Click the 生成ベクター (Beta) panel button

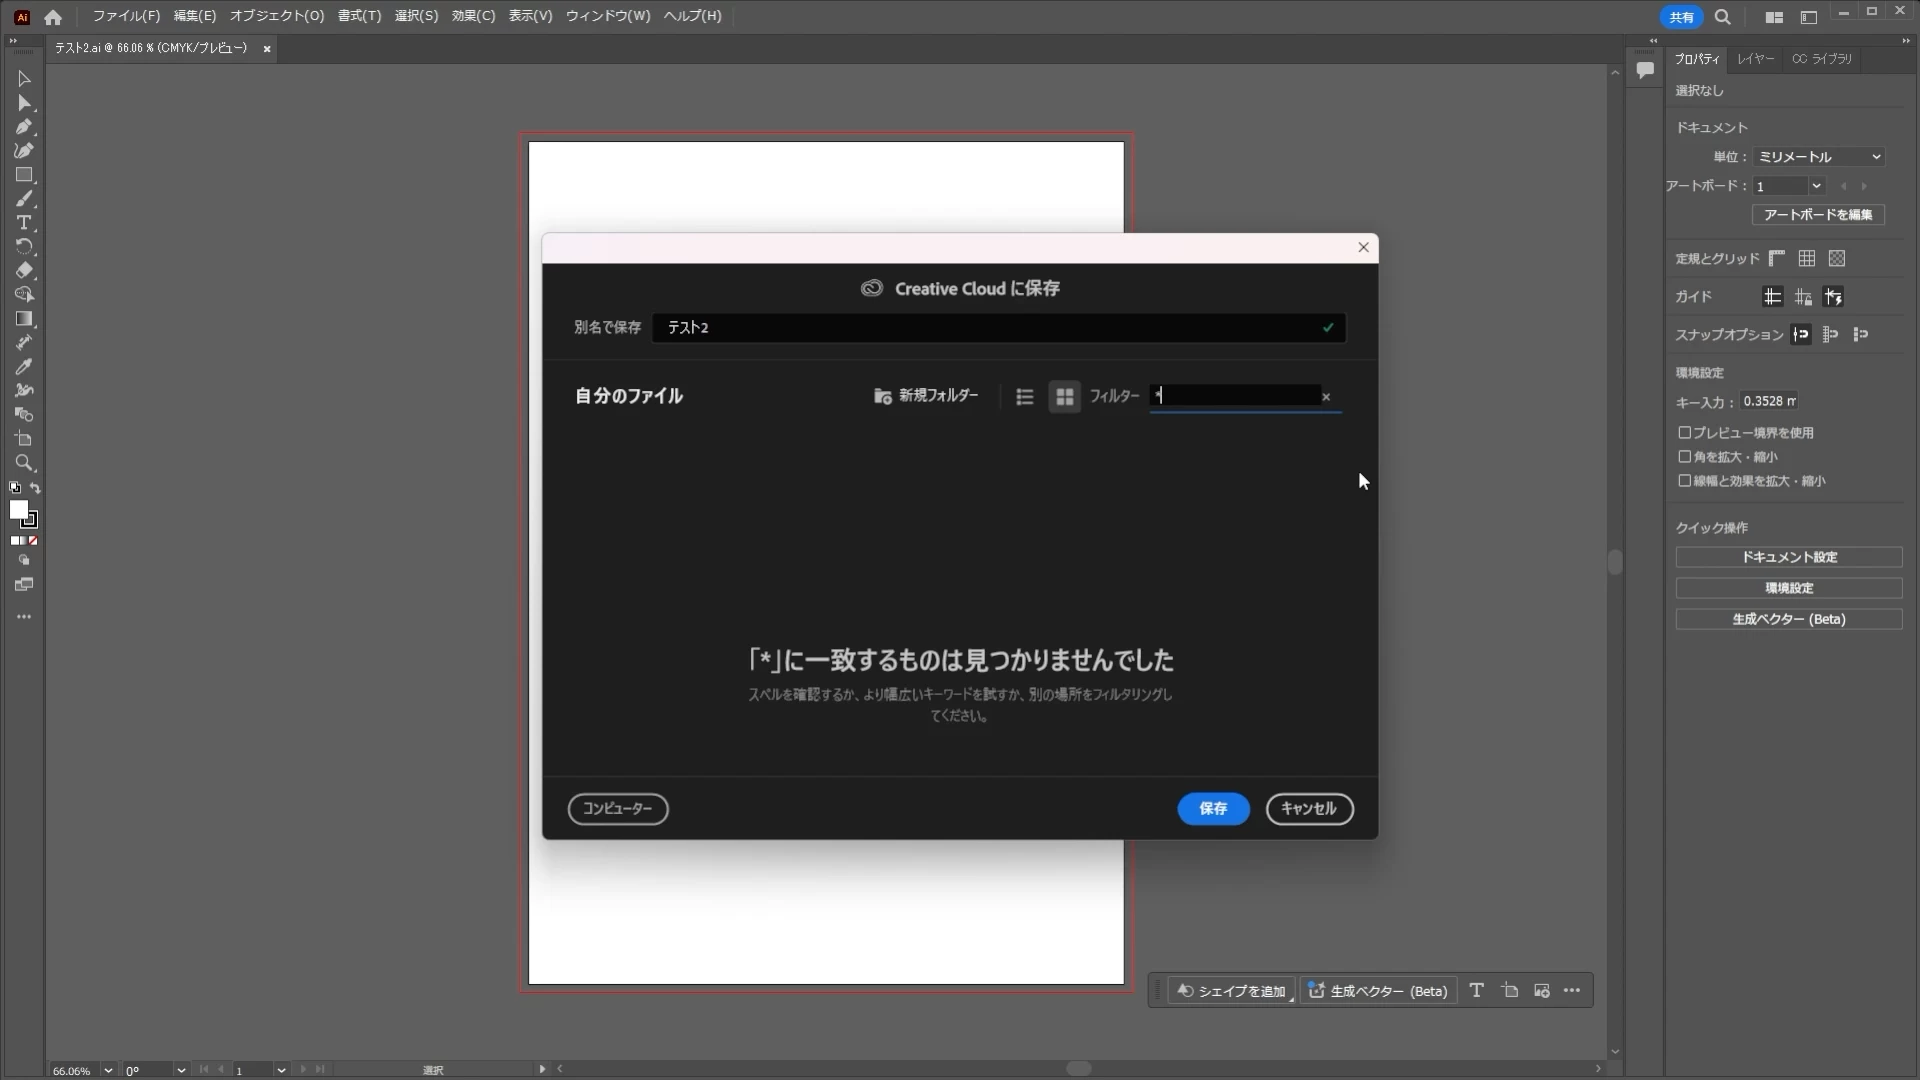click(1789, 619)
